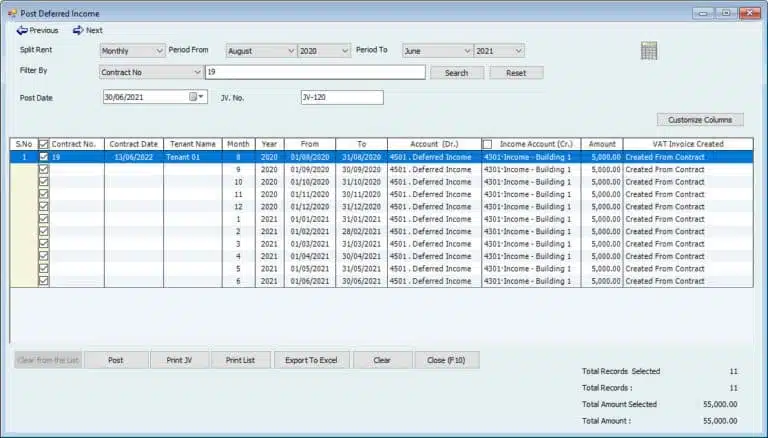Click the JV. No. input field

[341, 97]
